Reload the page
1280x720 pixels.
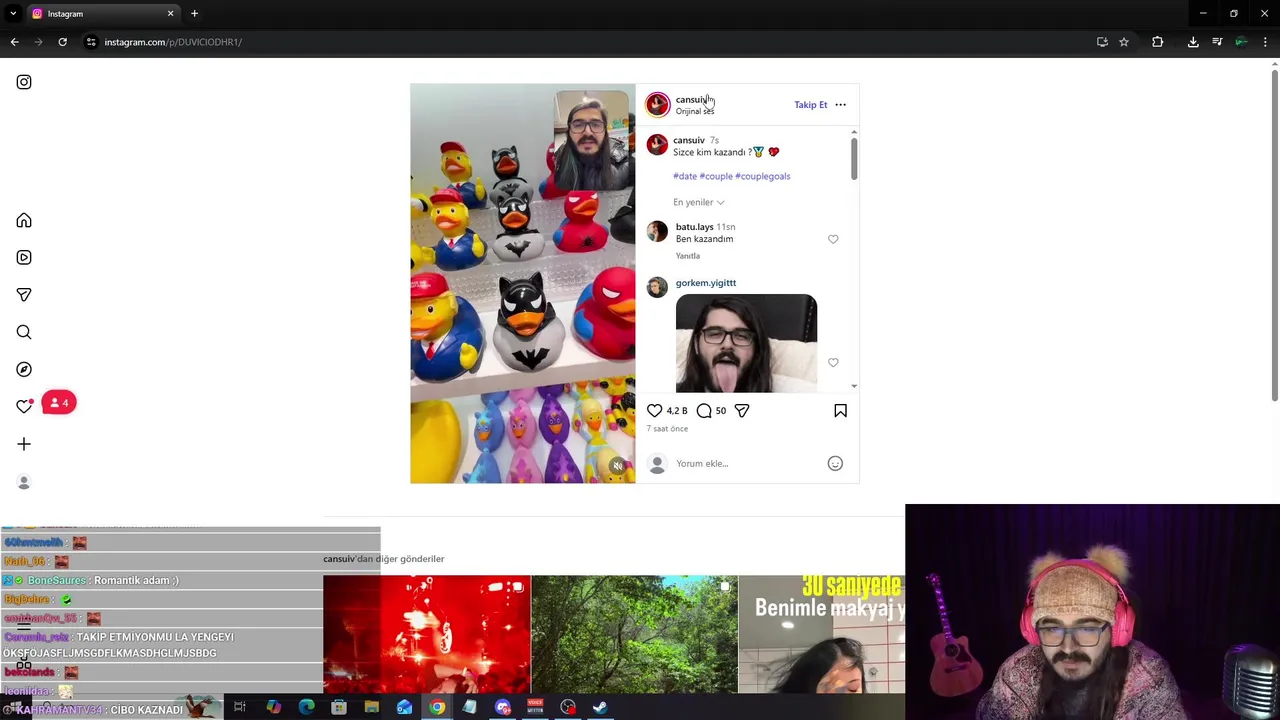coord(62,42)
